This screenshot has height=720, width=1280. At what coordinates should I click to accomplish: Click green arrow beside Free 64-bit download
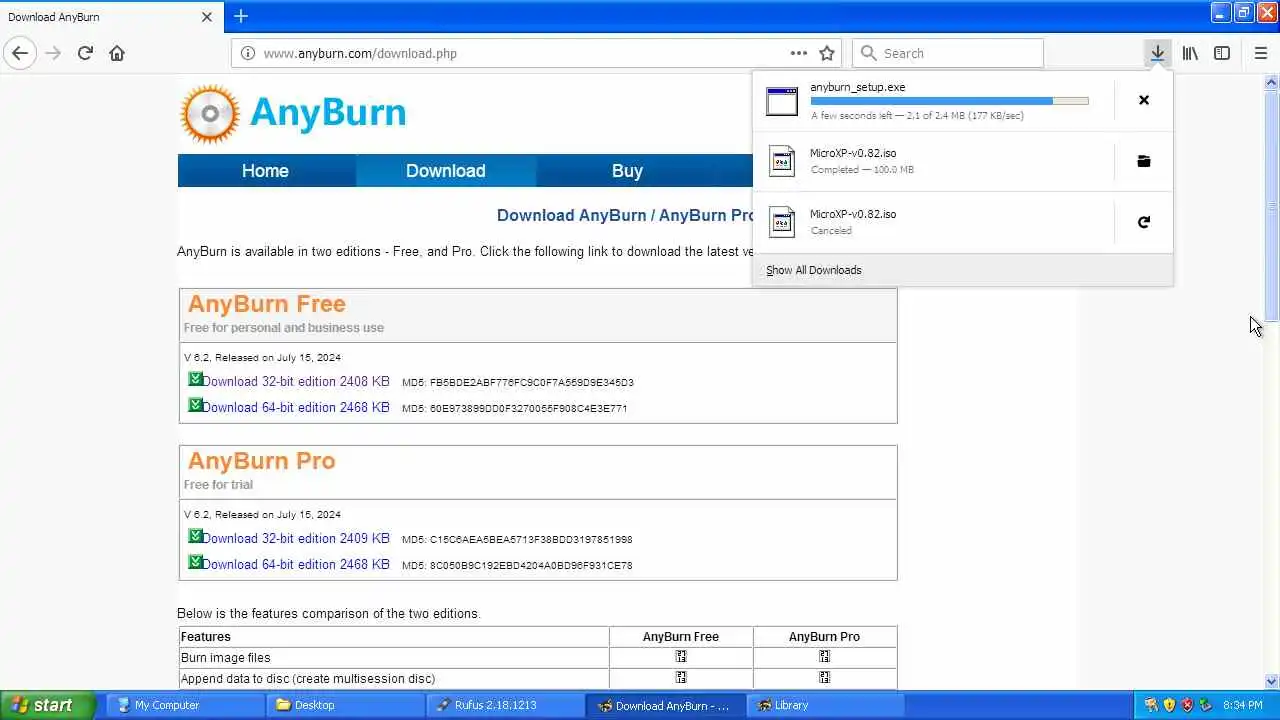pos(195,405)
